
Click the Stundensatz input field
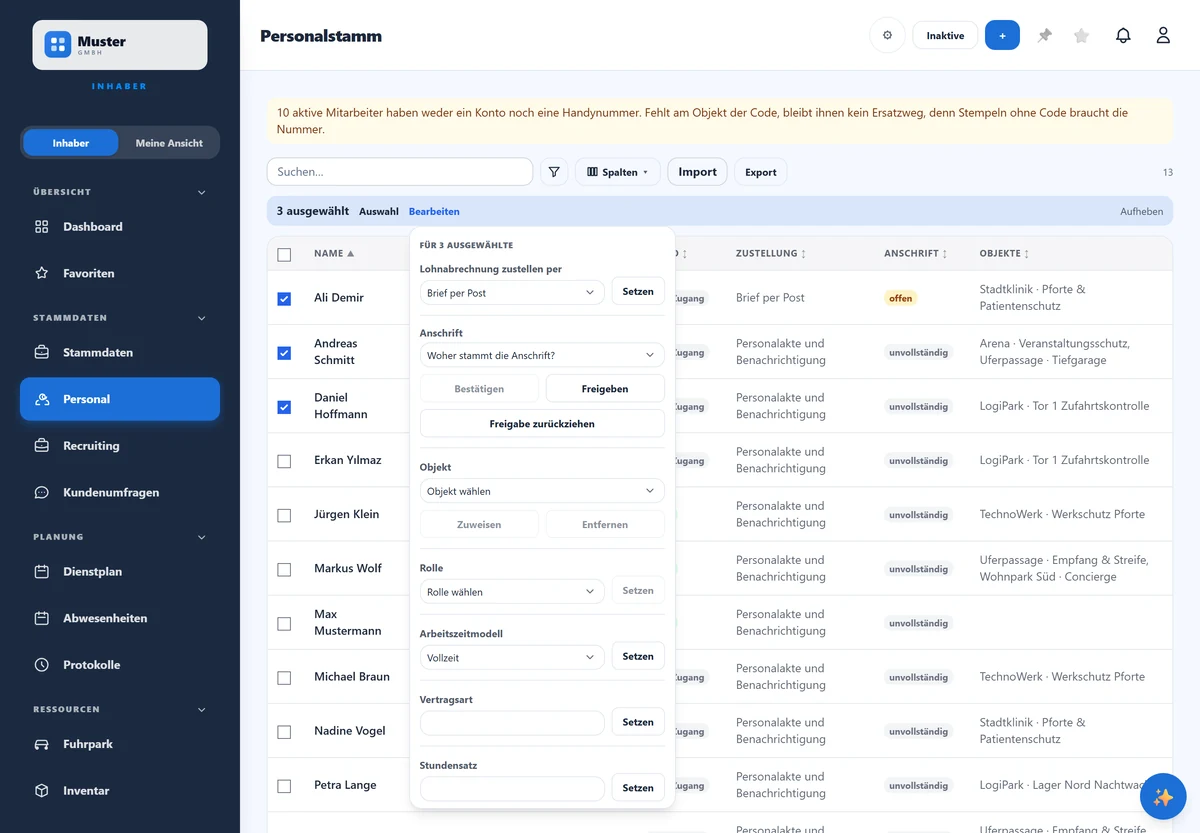point(512,789)
